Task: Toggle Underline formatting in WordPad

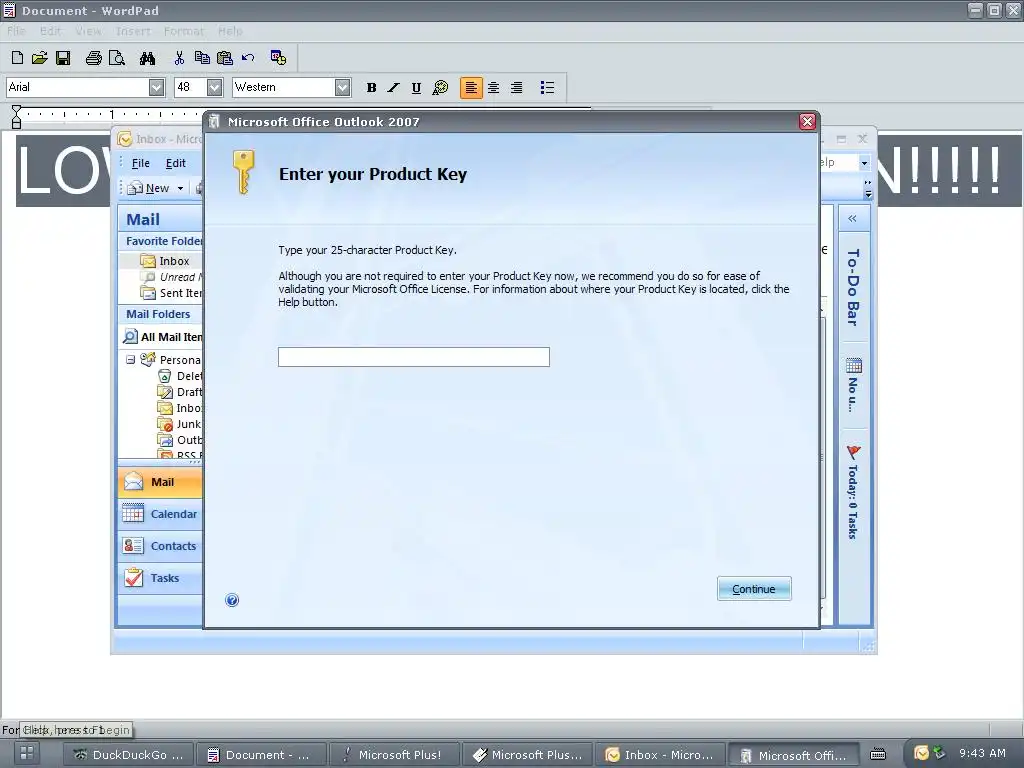Action: pyautogui.click(x=416, y=88)
